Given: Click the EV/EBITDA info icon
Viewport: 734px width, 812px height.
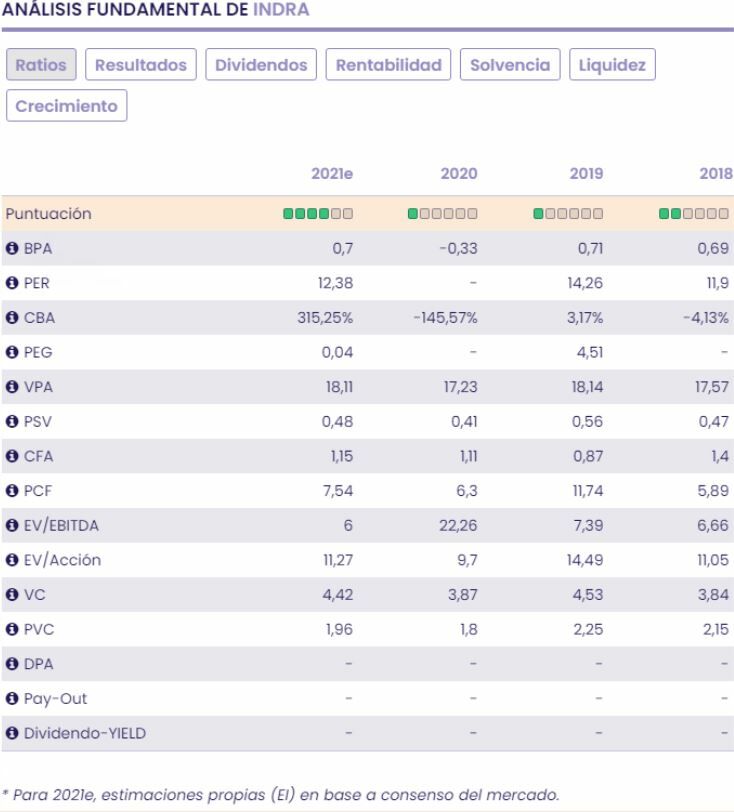Looking at the screenshot, I should 12,525.
